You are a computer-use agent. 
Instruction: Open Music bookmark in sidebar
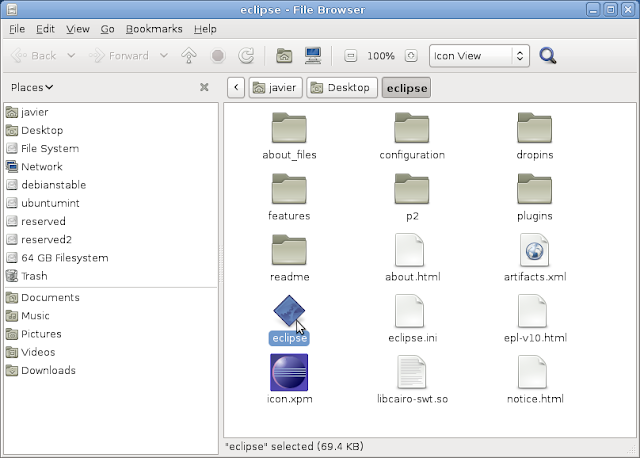110,316
